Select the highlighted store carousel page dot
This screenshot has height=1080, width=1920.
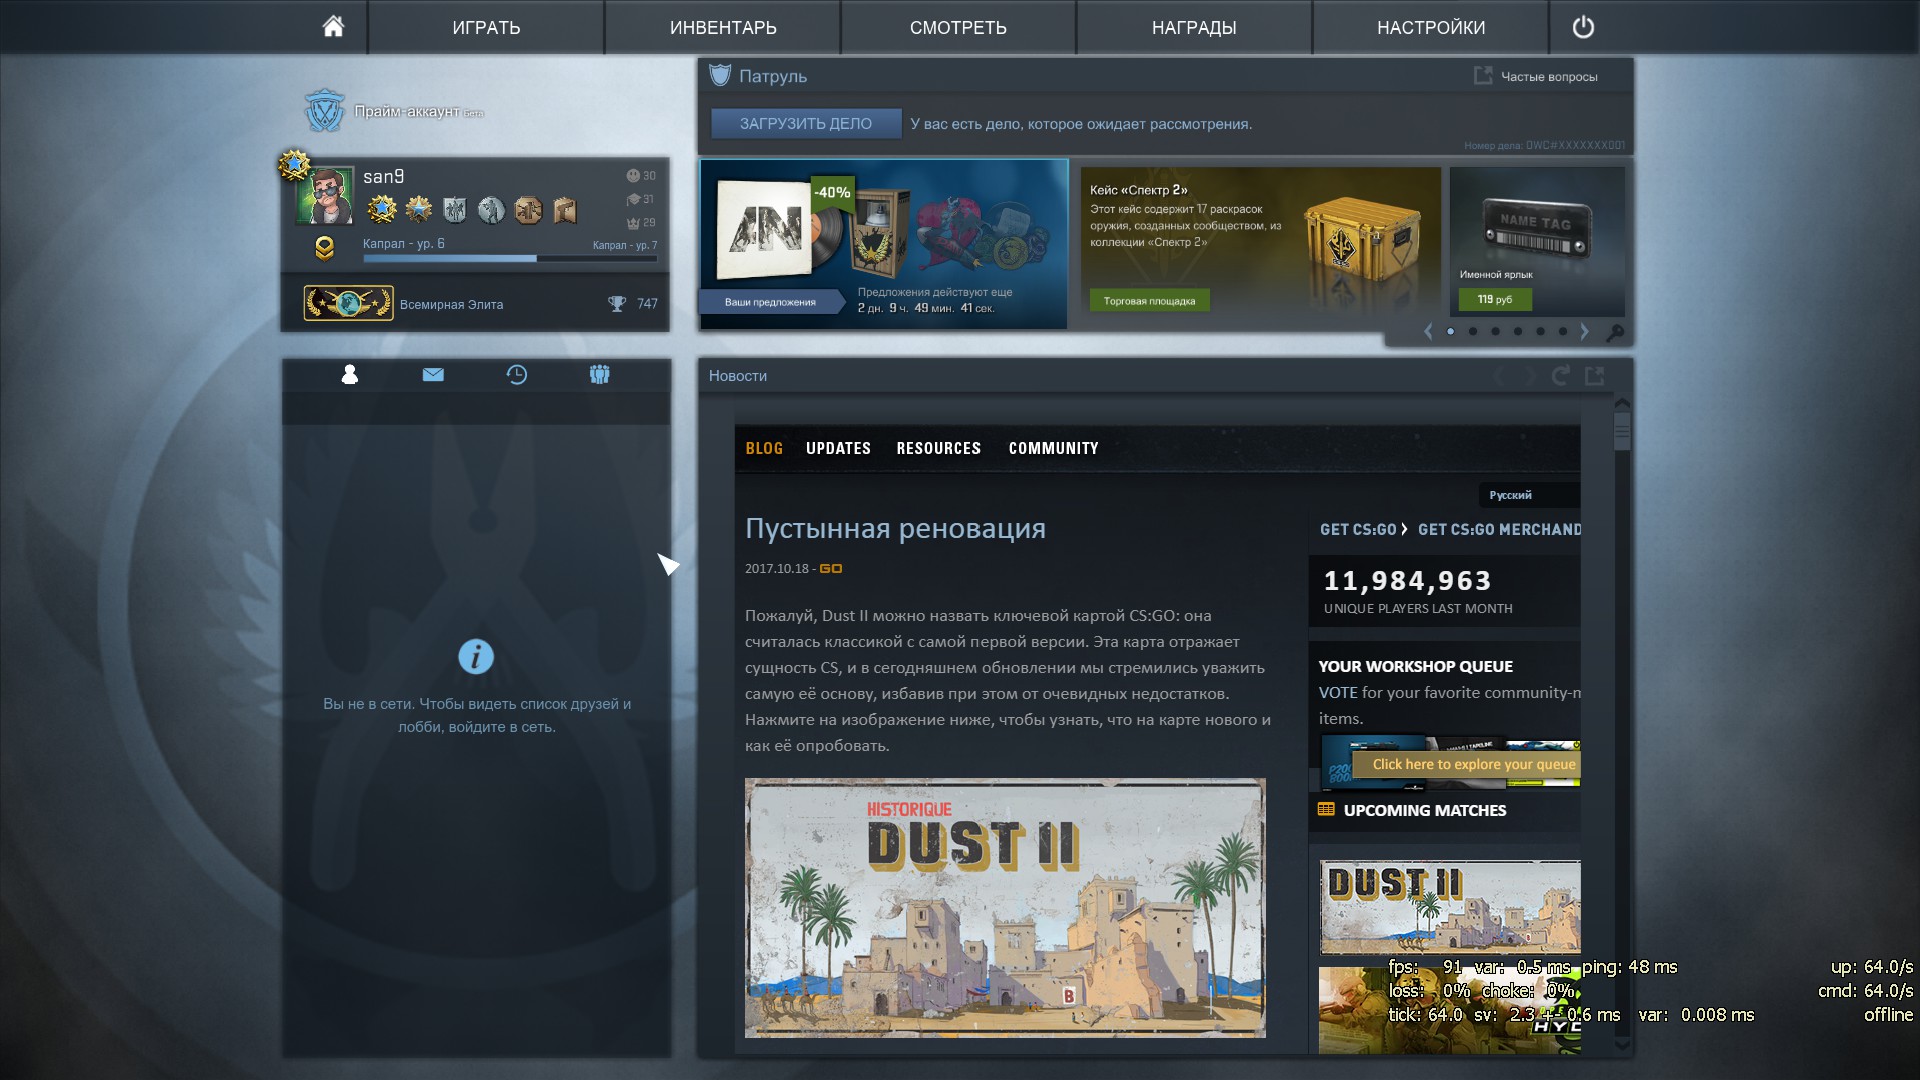click(x=1451, y=332)
